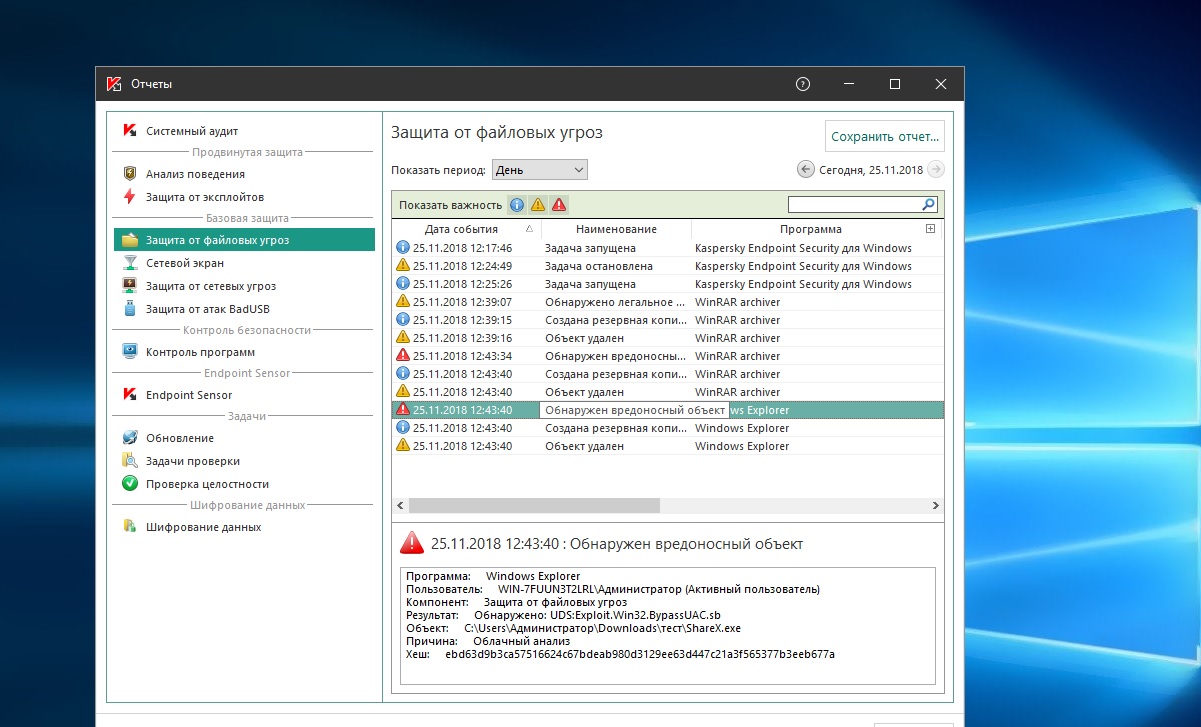Click the System Audit Kaspersky icon
Screen dimensions: 1201x727
pos(129,131)
